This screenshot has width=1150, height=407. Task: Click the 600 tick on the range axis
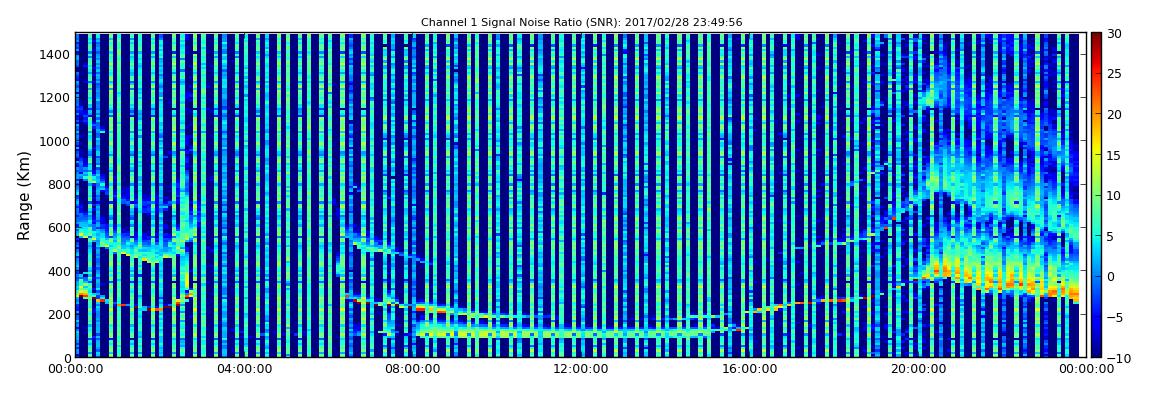(x=59, y=227)
